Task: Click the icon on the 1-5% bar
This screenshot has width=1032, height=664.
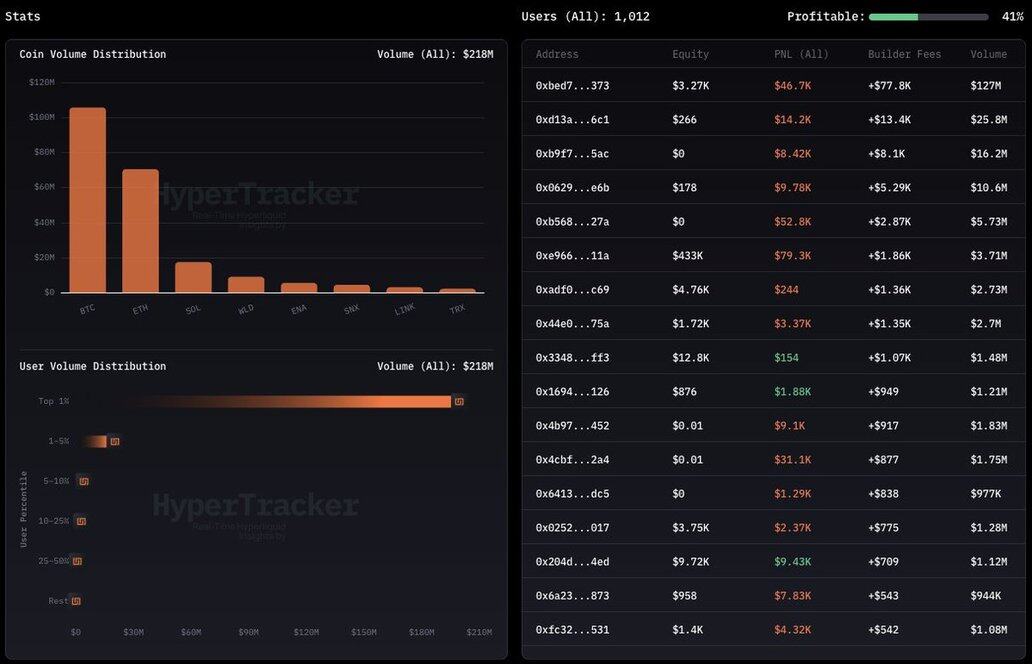Action: pyautogui.click(x=115, y=441)
